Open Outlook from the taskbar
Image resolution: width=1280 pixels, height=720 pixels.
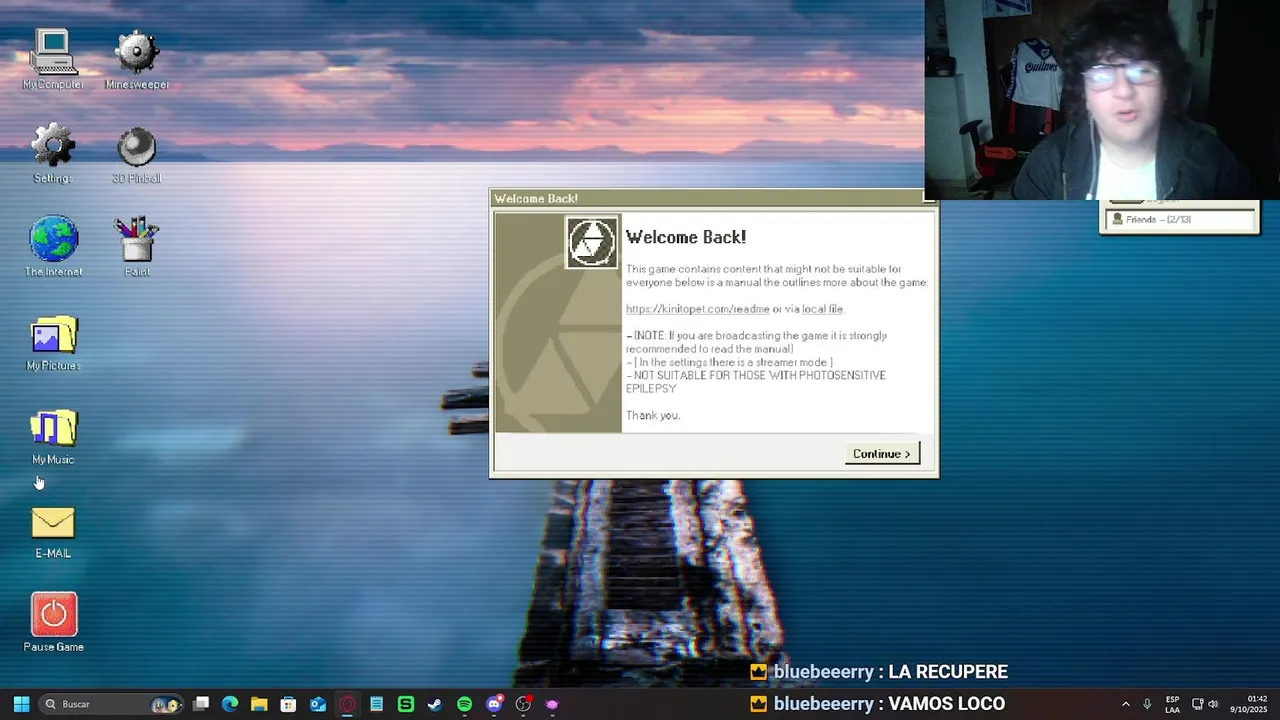pos(318,704)
